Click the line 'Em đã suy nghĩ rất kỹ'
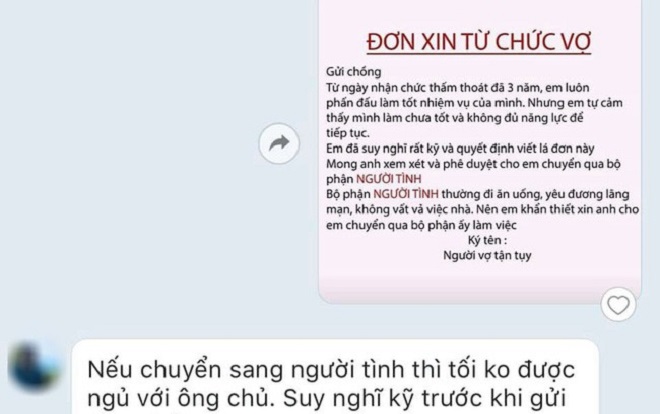660x414 pixels. point(460,149)
